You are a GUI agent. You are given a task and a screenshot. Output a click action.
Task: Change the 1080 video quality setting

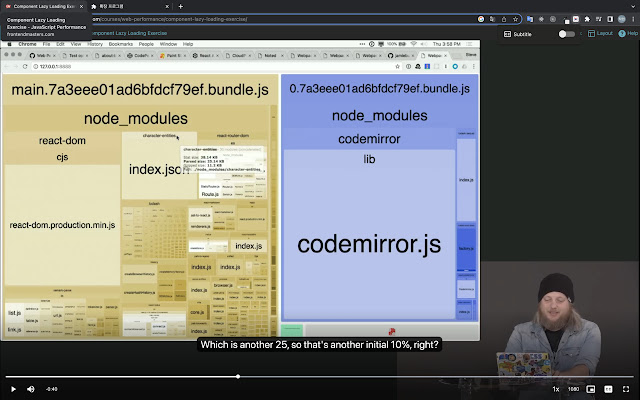coord(573,388)
